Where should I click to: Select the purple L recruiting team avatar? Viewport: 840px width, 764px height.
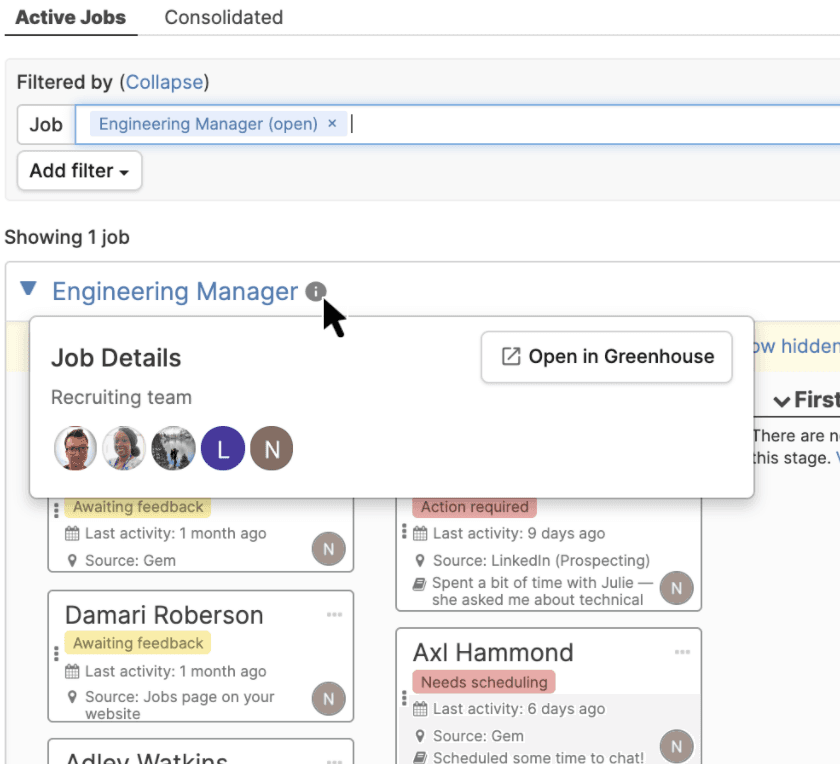222,448
